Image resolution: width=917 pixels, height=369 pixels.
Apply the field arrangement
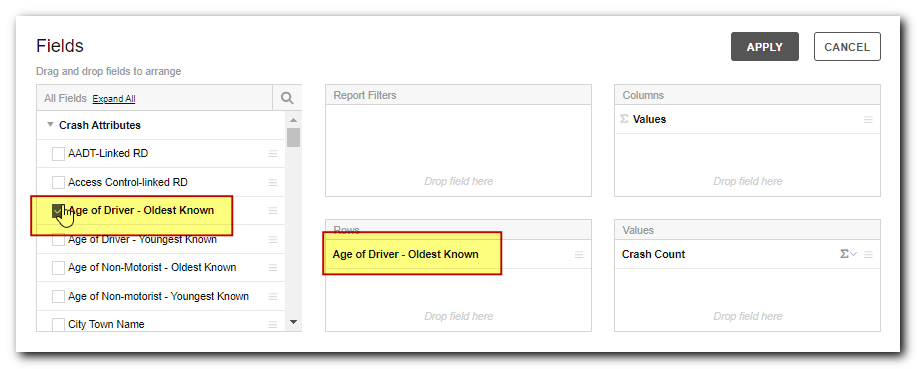[x=764, y=47]
